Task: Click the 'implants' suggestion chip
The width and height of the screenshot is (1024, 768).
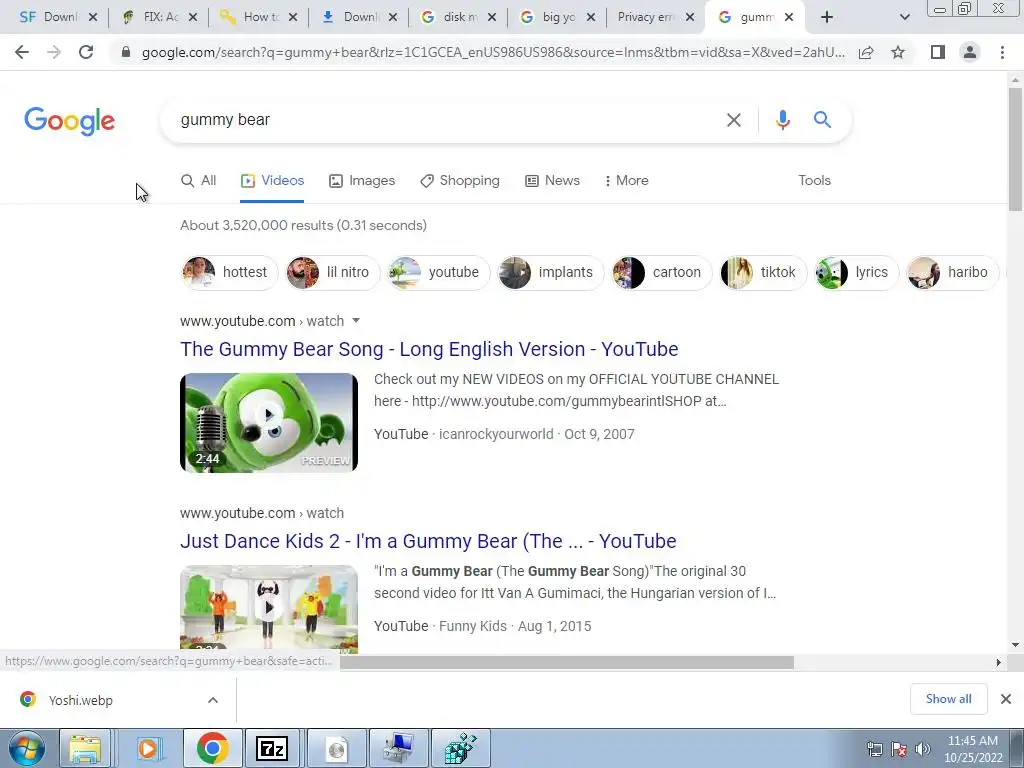Action: tap(550, 272)
